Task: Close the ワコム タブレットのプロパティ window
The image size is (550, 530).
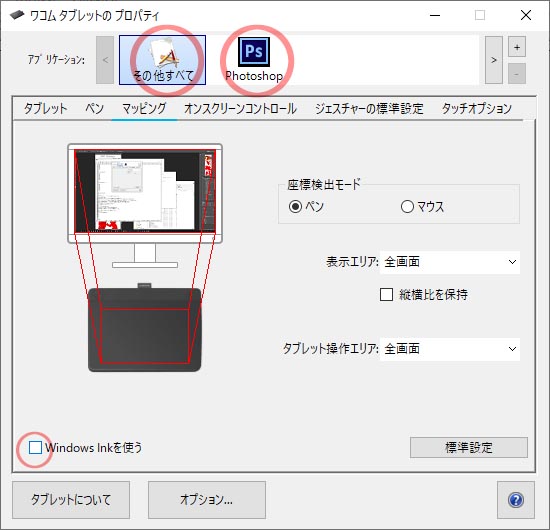Action: coord(526,15)
